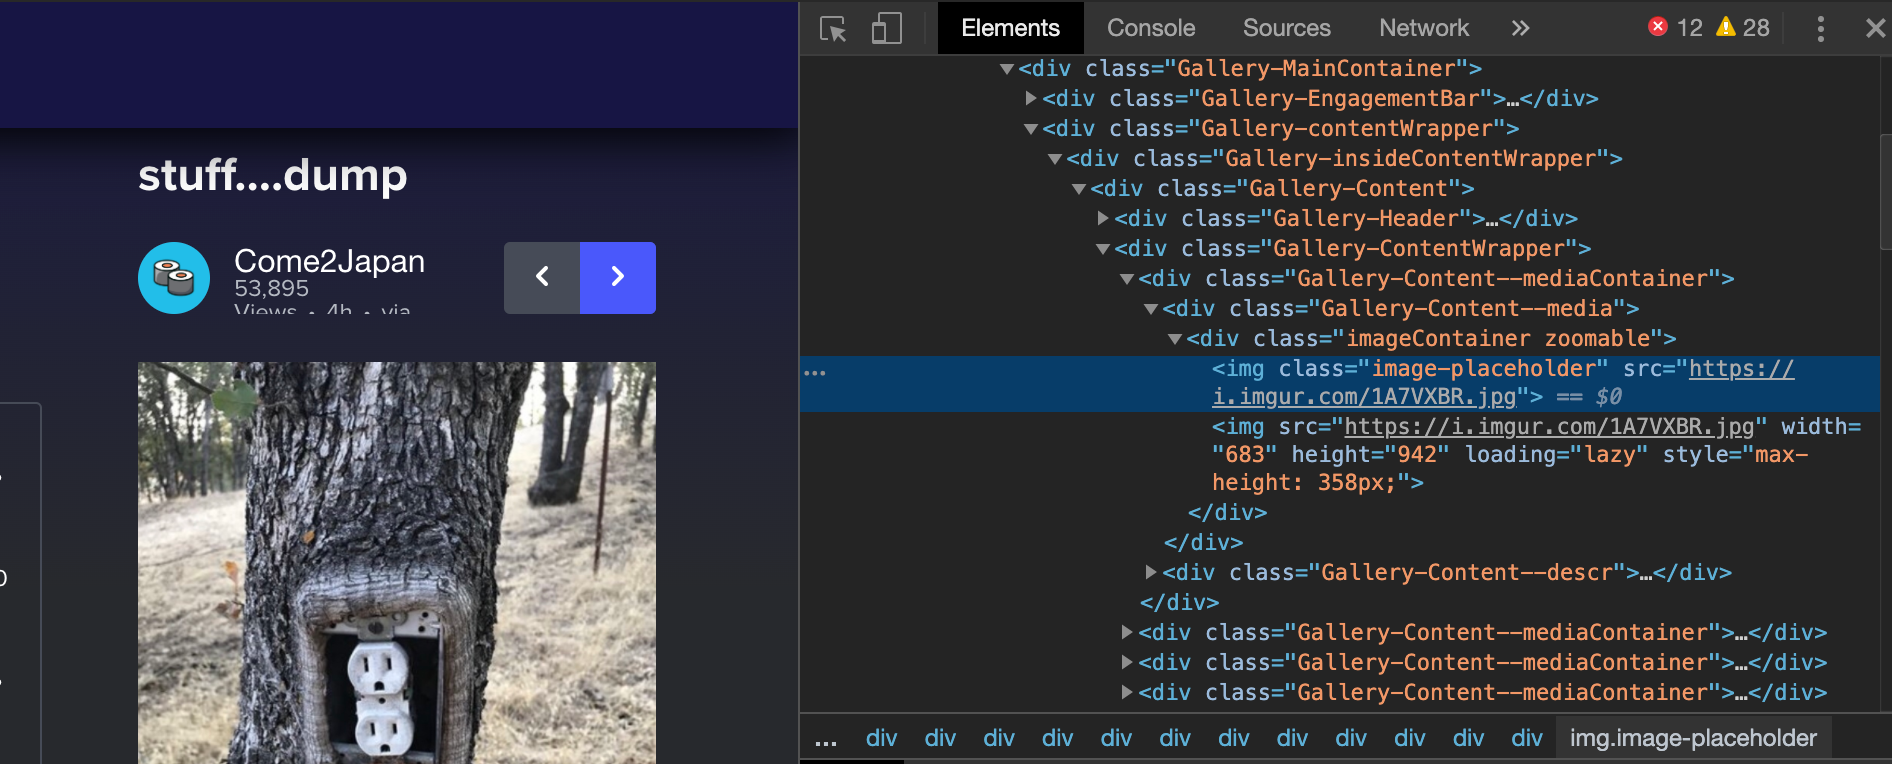Open the DevTools kebab menu
The width and height of the screenshot is (1892, 764).
[x=1820, y=28]
